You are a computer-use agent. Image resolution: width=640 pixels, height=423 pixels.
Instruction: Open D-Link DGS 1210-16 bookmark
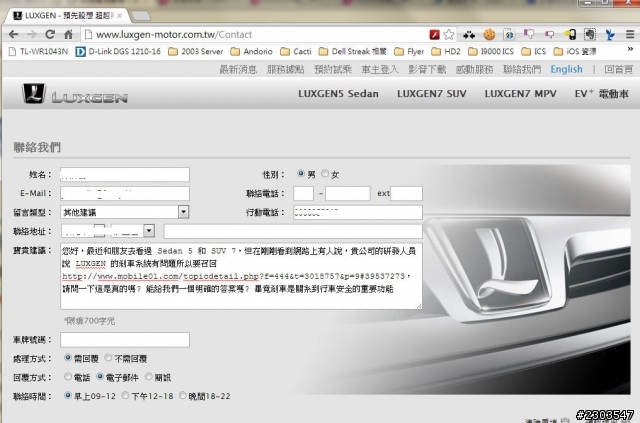118,51
